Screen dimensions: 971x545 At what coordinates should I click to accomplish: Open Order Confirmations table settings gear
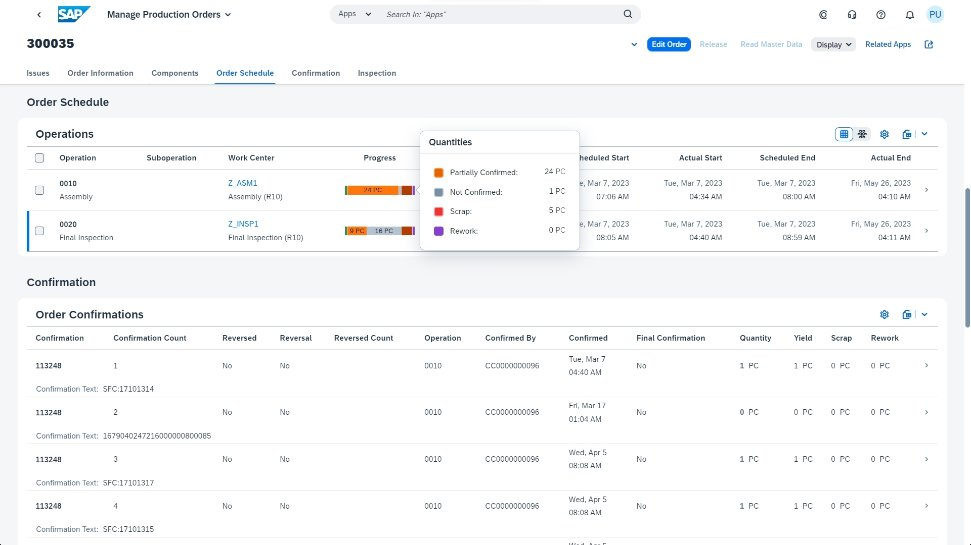884,314
